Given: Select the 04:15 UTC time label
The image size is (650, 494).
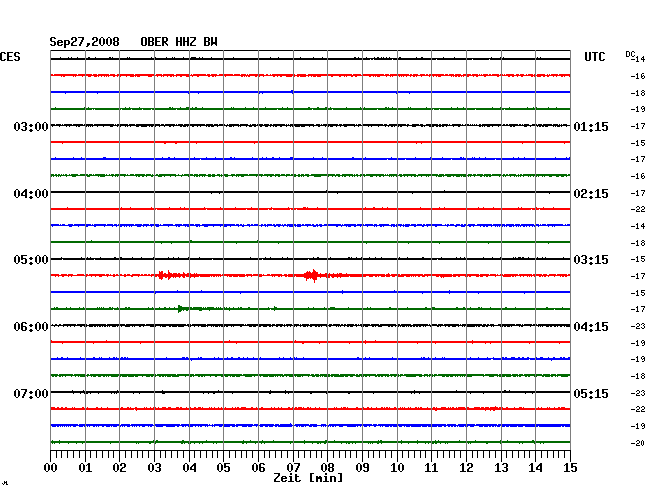Looking at the screenshot, I should 591,327.
